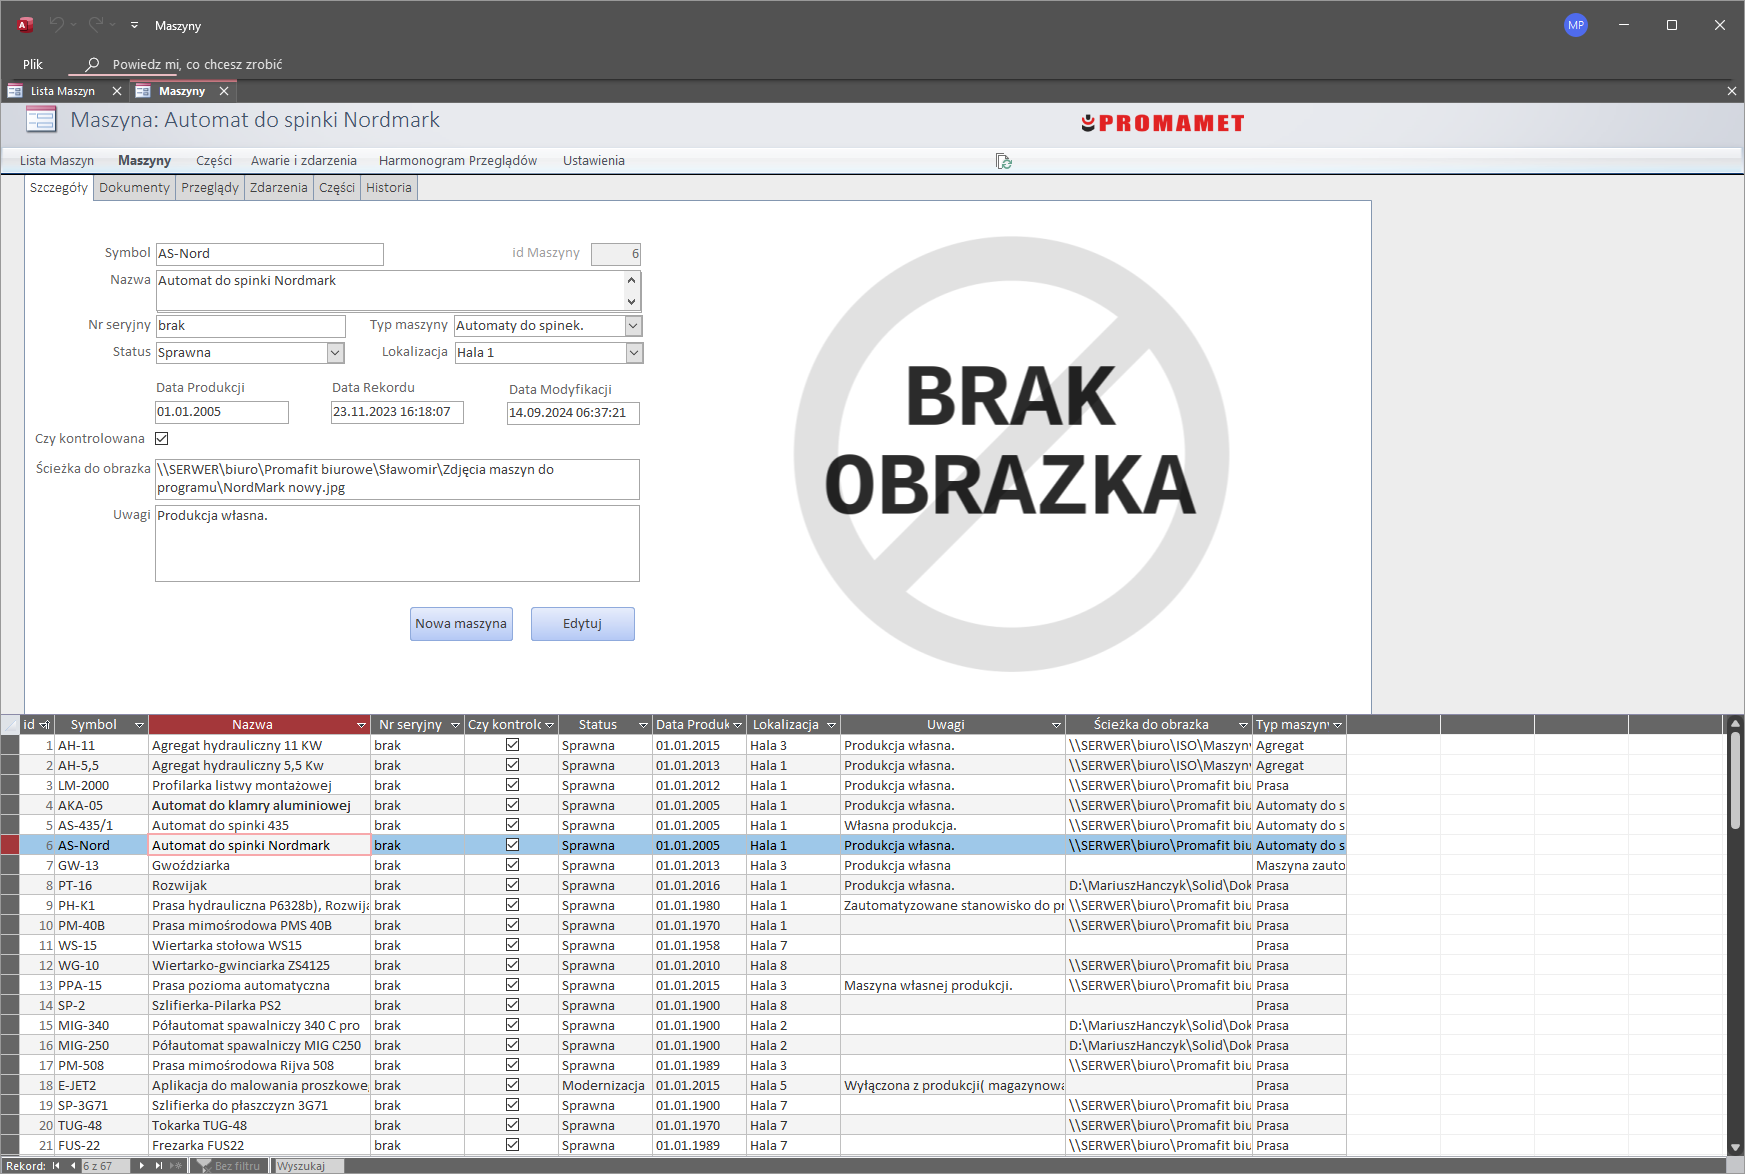This screenshot has width=1745, height=1174.
Task: Click the PROMAMET logo
Action: pos(1163,123)
